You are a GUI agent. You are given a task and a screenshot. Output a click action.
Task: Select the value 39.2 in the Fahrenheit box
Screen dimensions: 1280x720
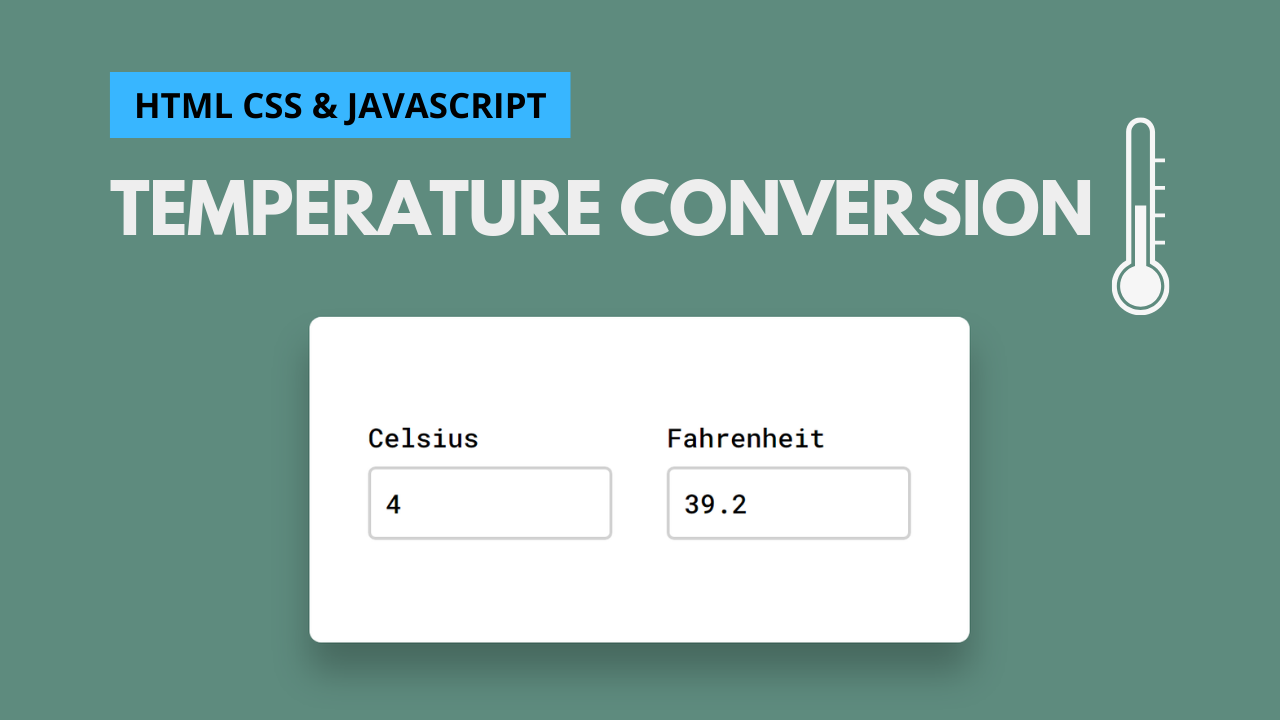(x=716, y=504)
